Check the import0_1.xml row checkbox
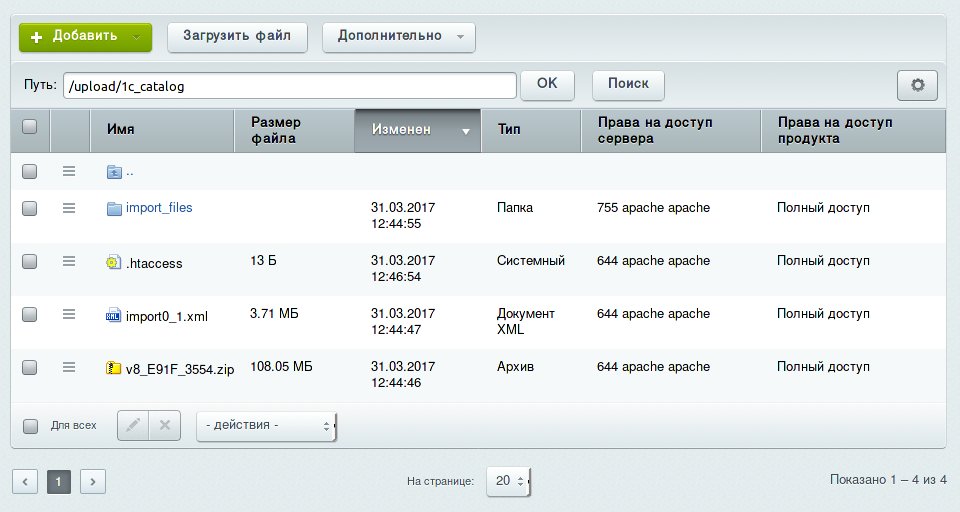The height and width of the screenshot is (512, 960). tap(29, 314)
